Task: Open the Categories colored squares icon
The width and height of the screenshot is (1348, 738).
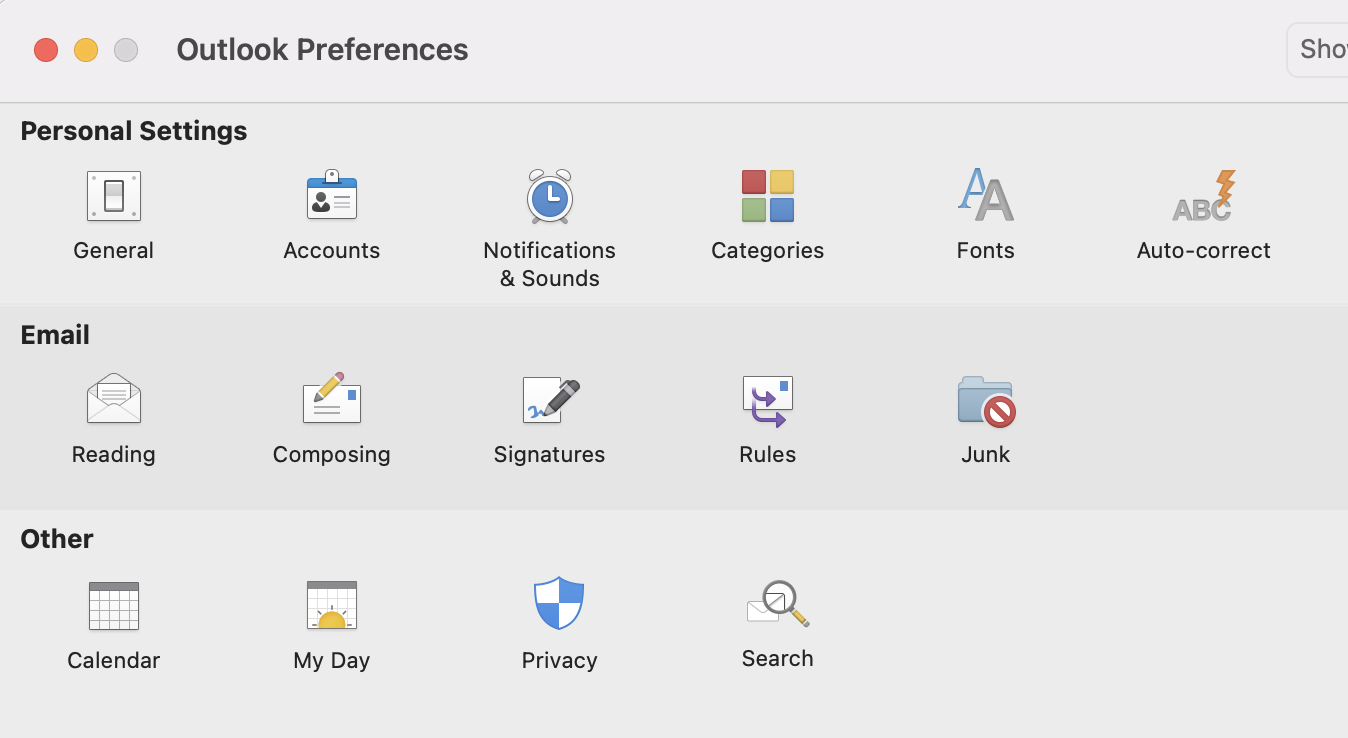Action: (767, 196)
